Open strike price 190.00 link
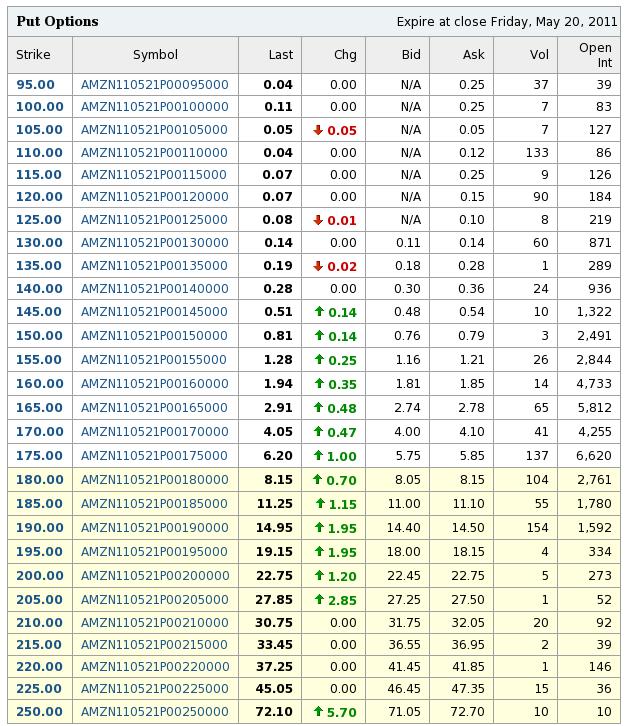The width and height of the screenshot is (628, 726). click(39, 528)
